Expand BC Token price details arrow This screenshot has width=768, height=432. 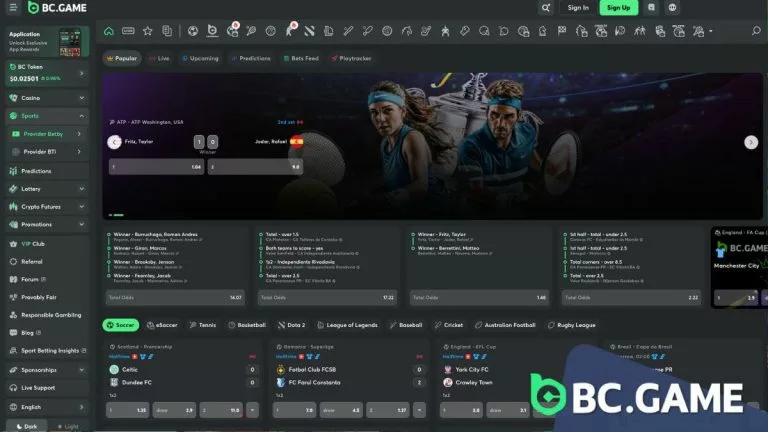(x=81, y=73)
